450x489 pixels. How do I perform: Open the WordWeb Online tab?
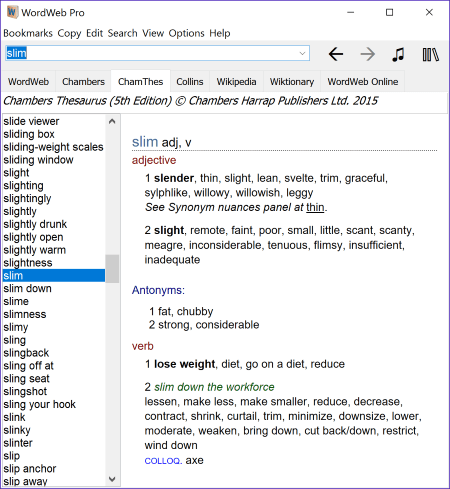(363, 81)
